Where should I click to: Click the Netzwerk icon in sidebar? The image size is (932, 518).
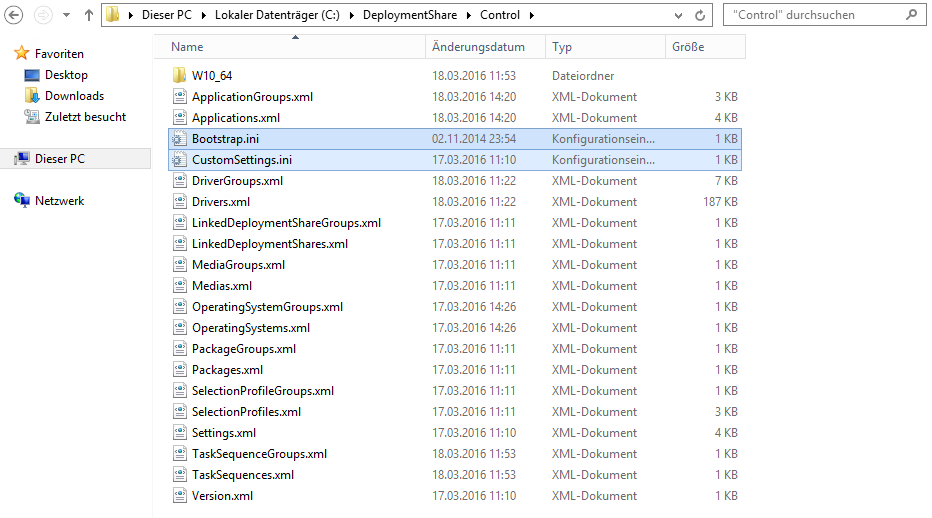22,201
